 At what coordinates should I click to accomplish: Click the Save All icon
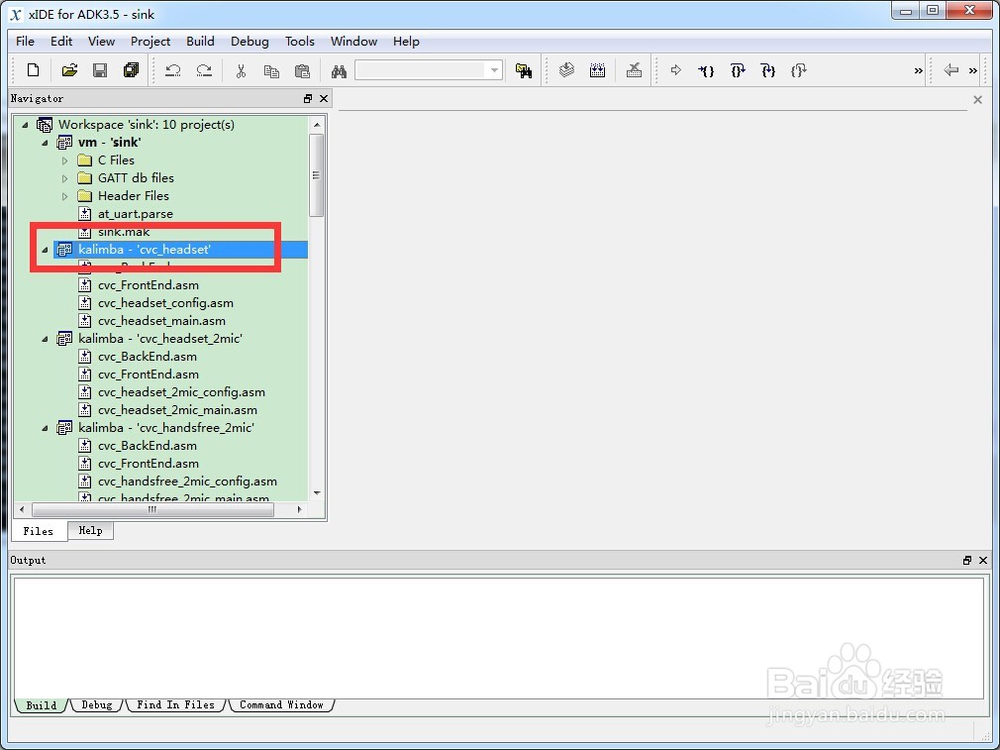coord(131,70)
